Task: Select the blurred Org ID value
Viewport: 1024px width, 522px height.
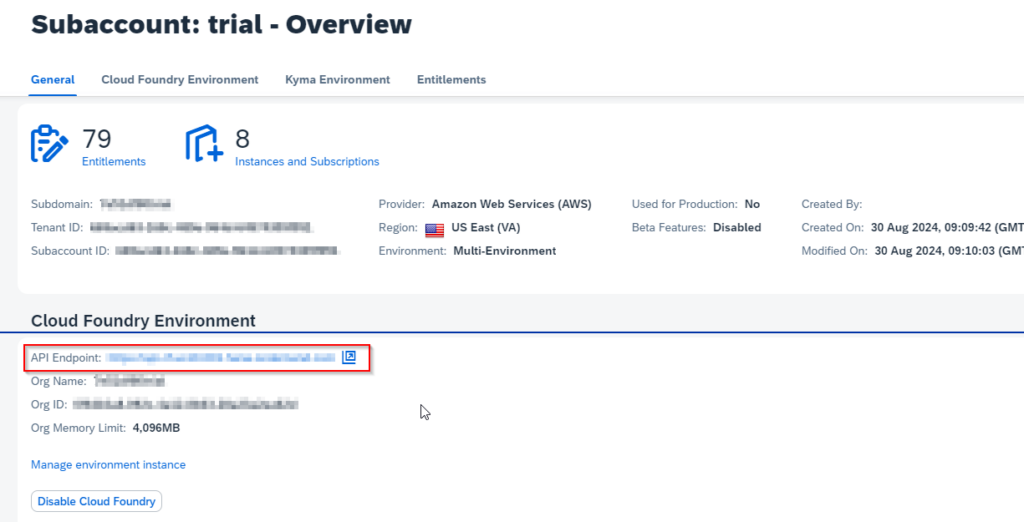Action: tap(185, 404)
